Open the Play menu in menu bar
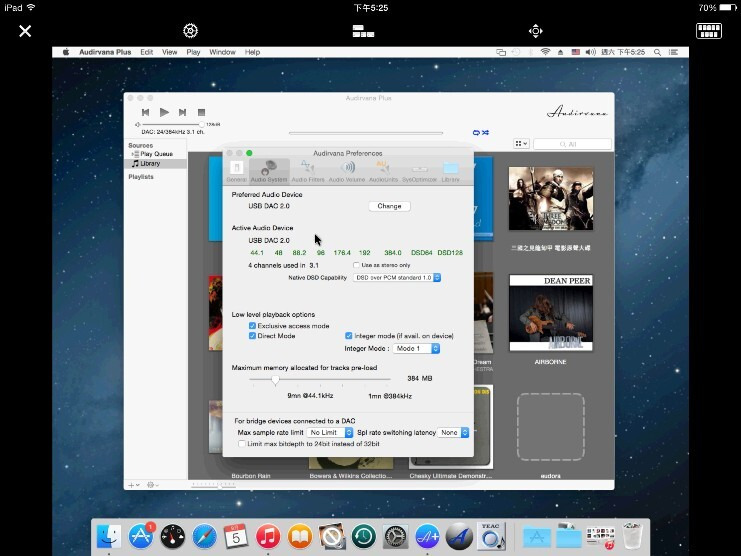Screen dimensions: 741x556 193,52
